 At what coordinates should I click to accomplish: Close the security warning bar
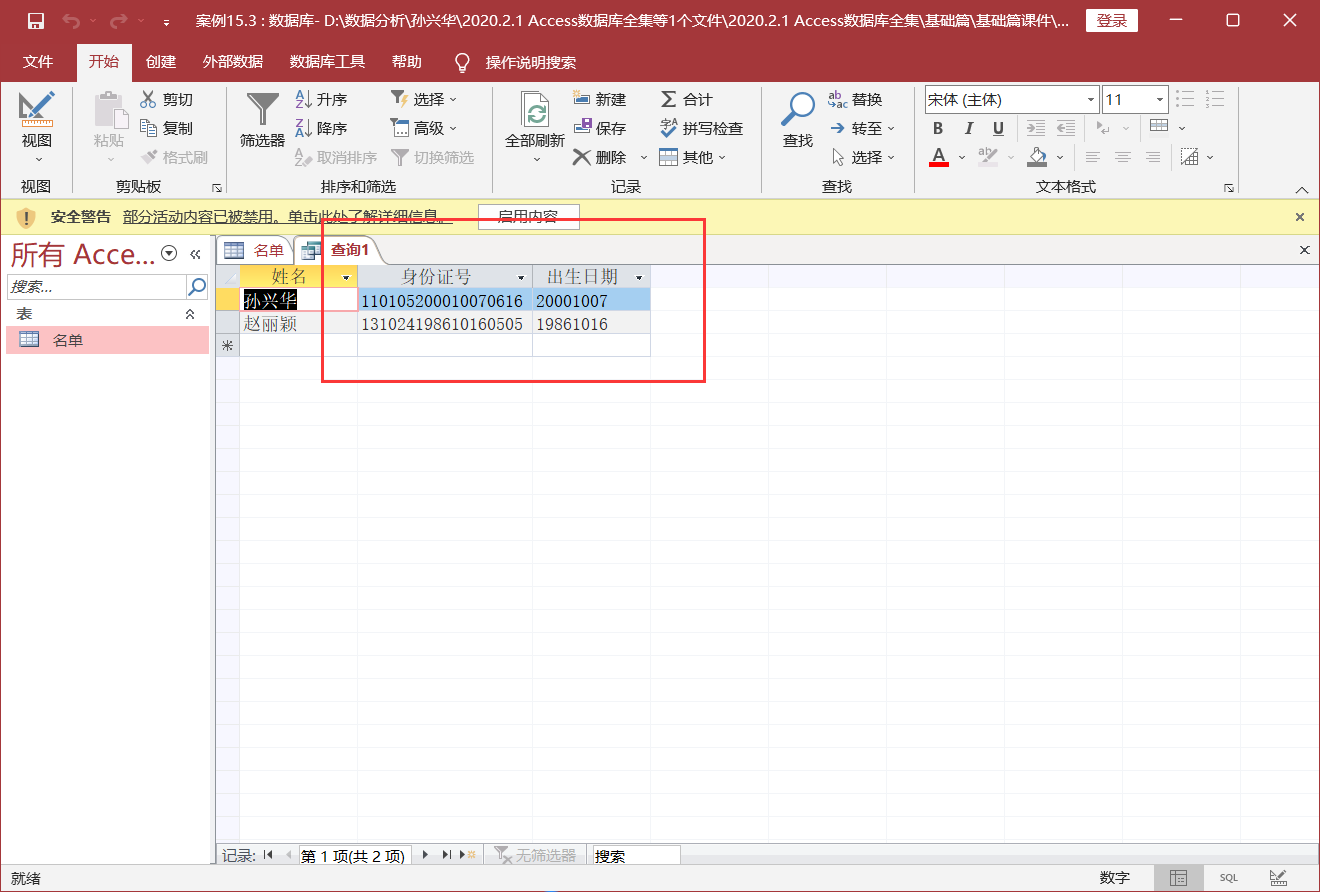[x=1300, y=217]
